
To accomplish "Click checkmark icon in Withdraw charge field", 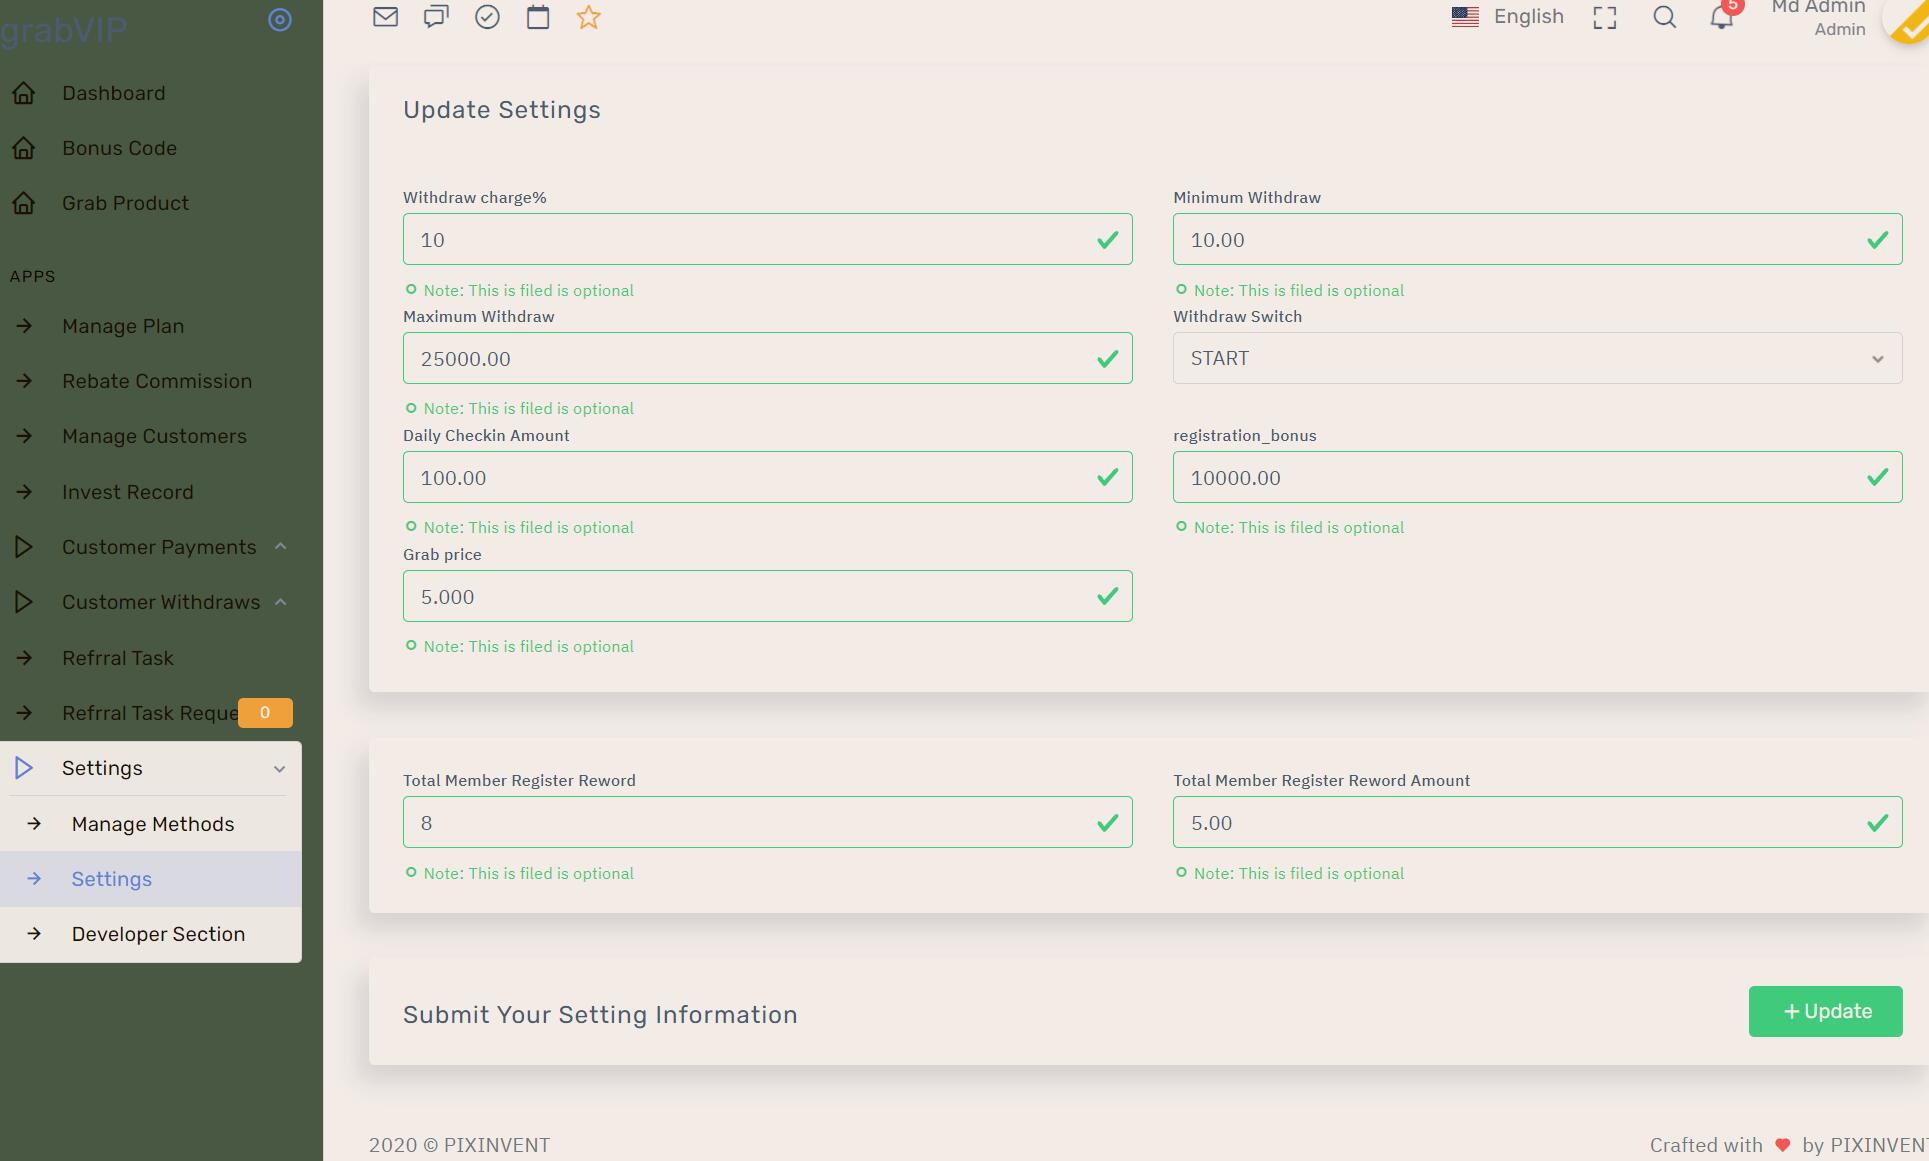I will pos(1107,240).
